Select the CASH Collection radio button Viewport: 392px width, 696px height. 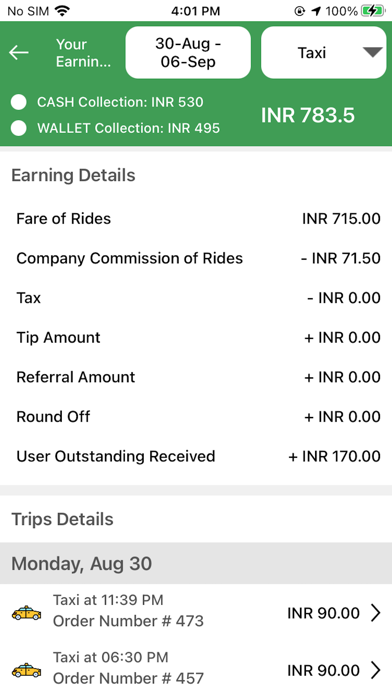(19, 102)
